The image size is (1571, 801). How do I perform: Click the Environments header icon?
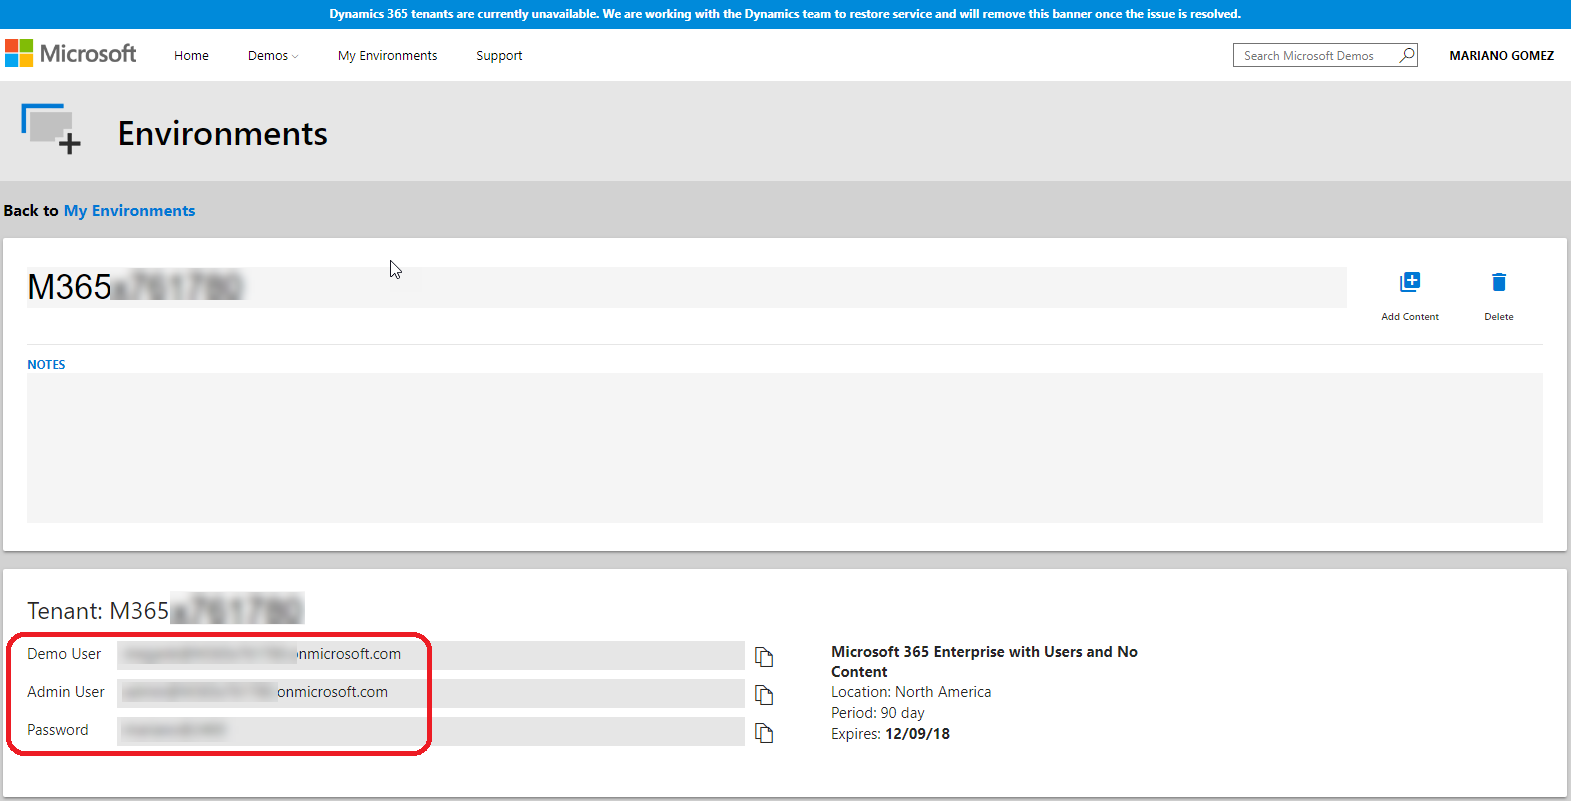(51, 129)
